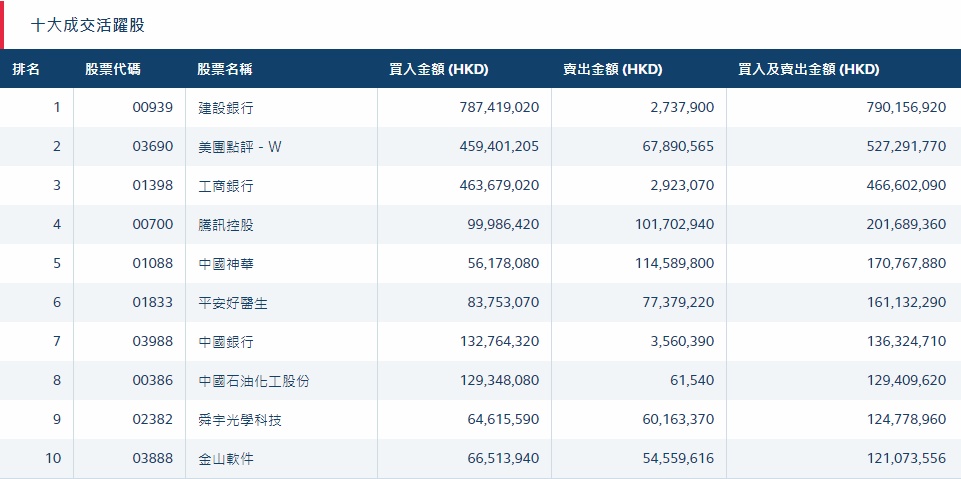The image size is (961, 479).
Task: Click stock name 中國神華
Action: 226,263
